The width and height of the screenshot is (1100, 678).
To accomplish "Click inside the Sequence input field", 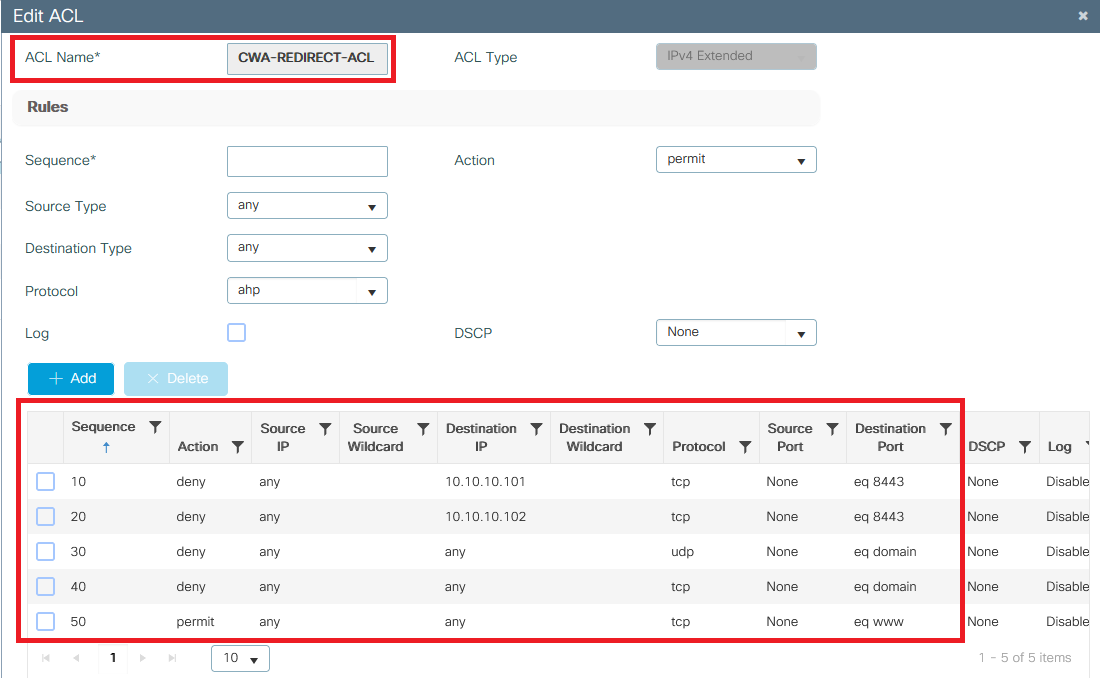I will (x=307, y=161).
